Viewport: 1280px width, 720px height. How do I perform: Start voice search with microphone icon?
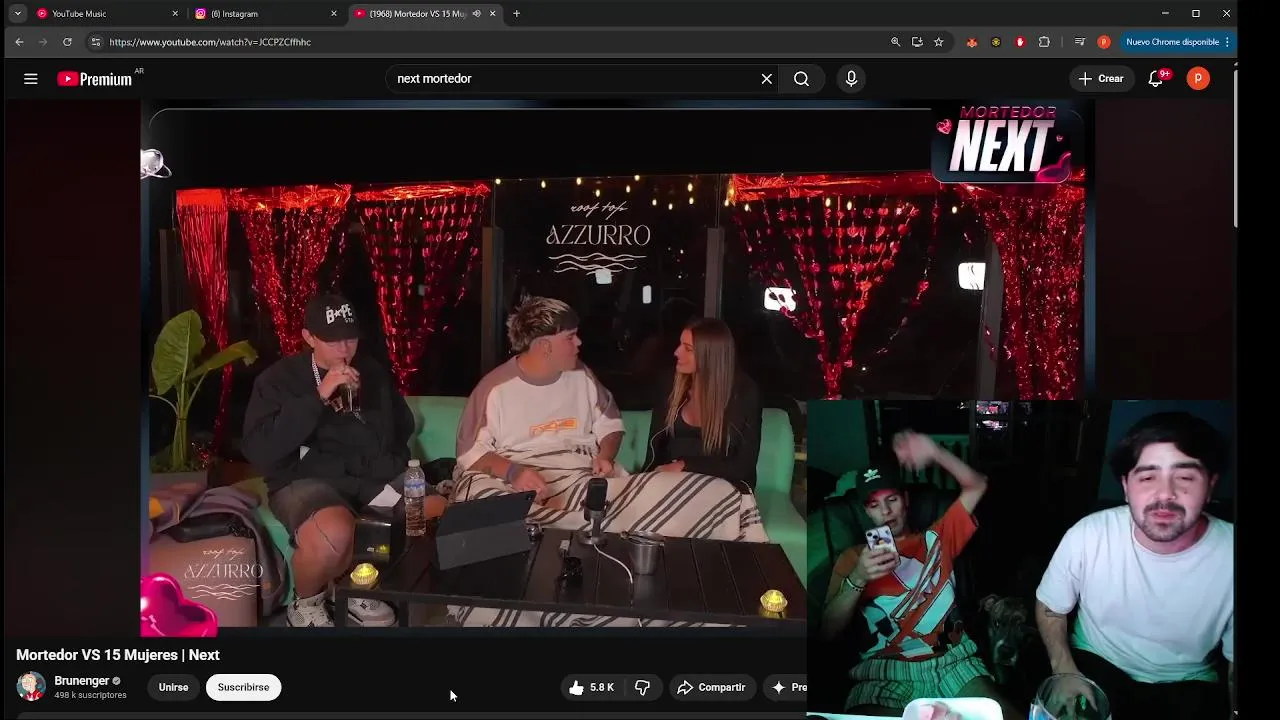[851, 78]
